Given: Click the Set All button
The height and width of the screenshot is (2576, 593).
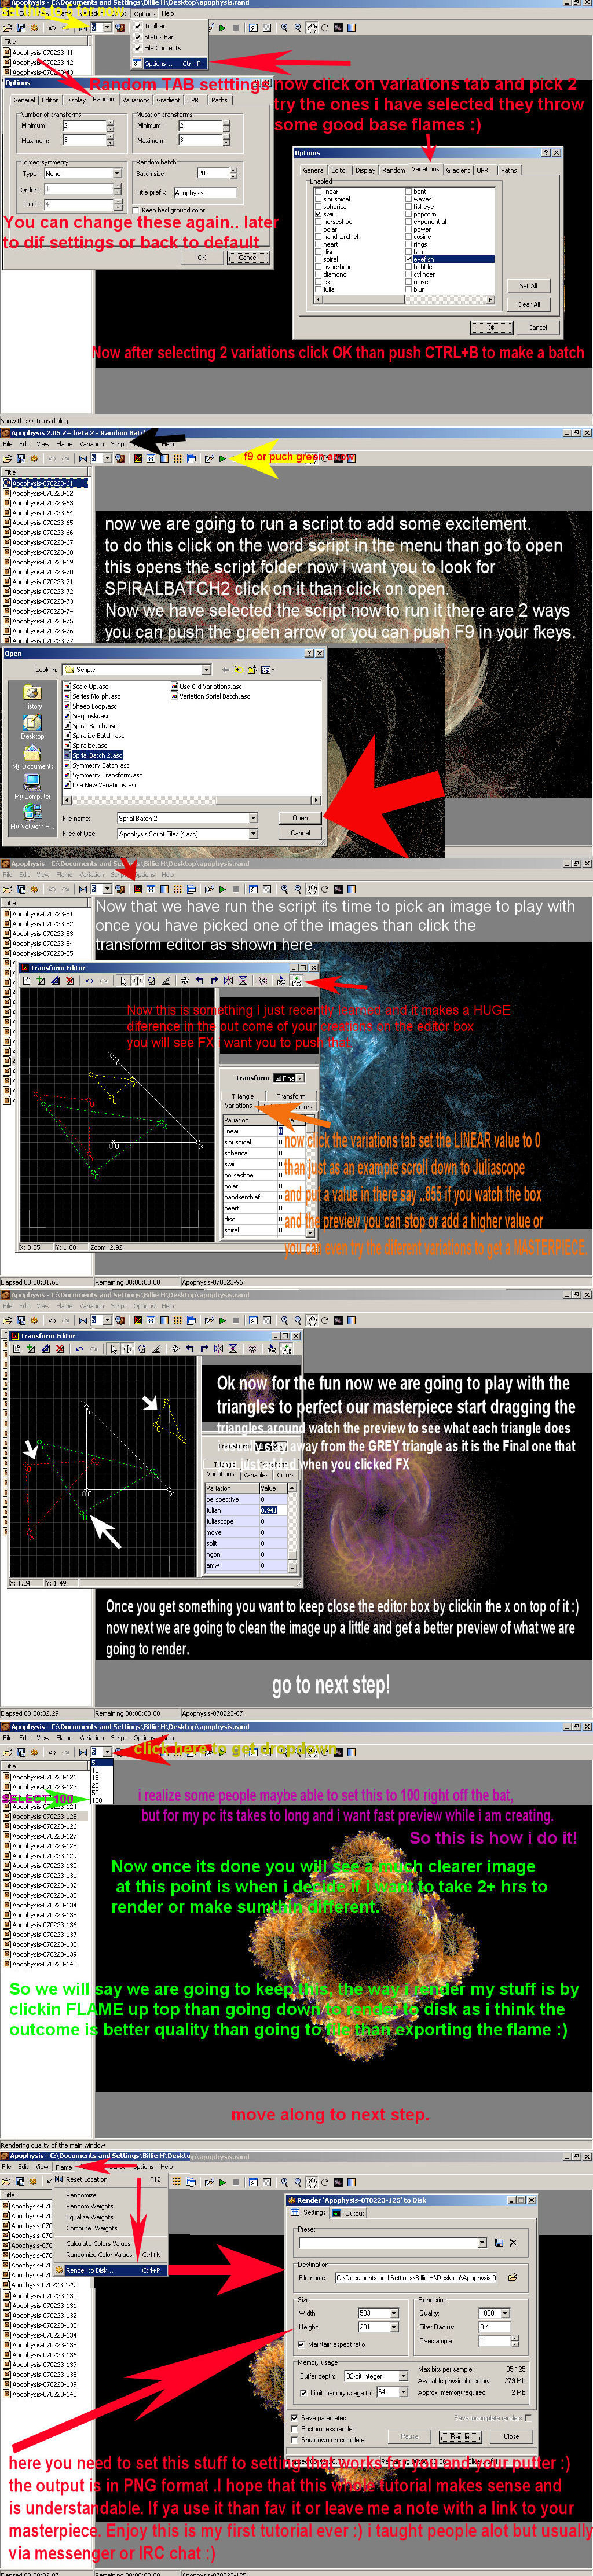Looking at the screenshot, I should point(528,286).
